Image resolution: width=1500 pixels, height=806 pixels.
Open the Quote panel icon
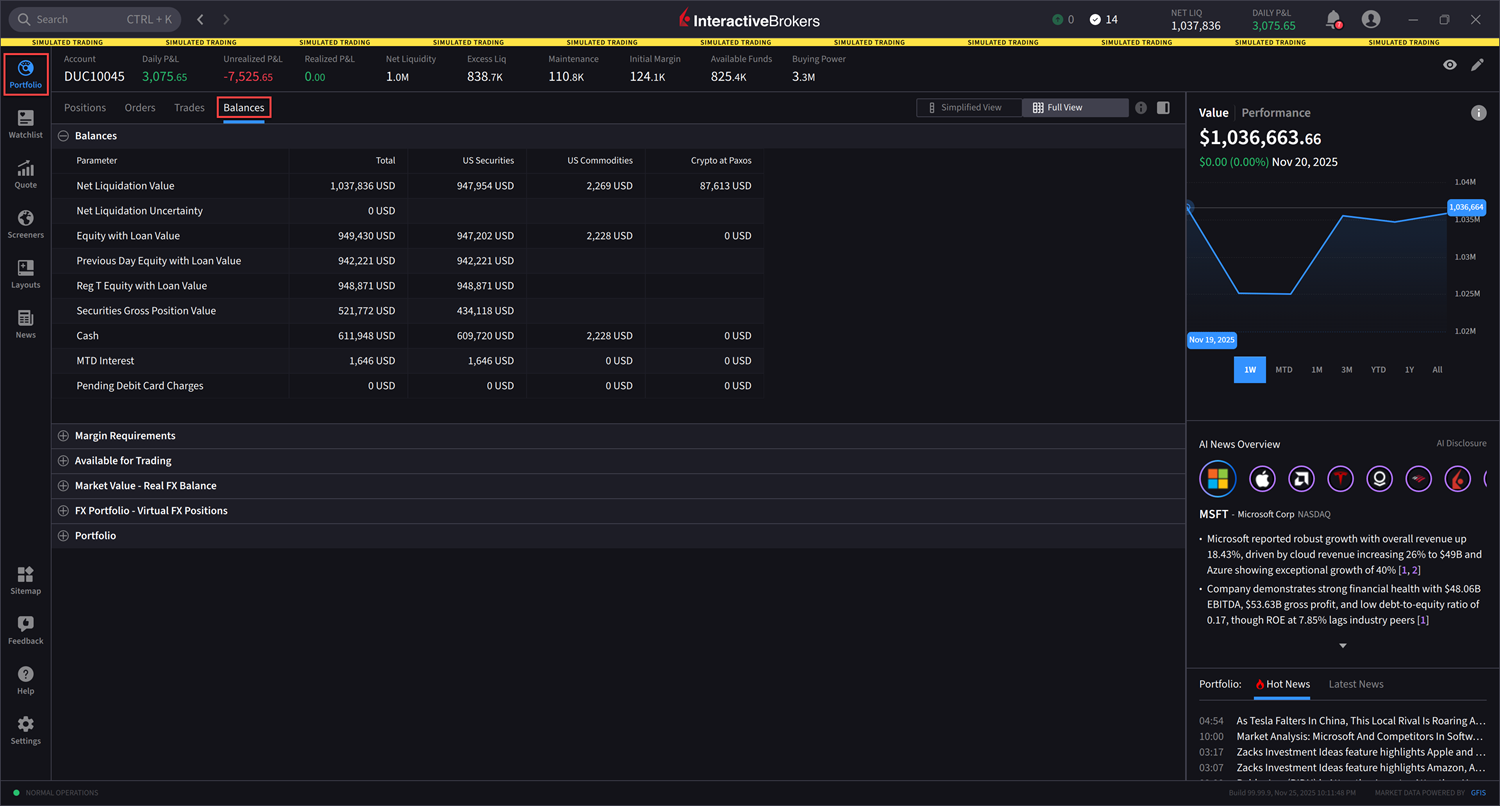point(25,174)
